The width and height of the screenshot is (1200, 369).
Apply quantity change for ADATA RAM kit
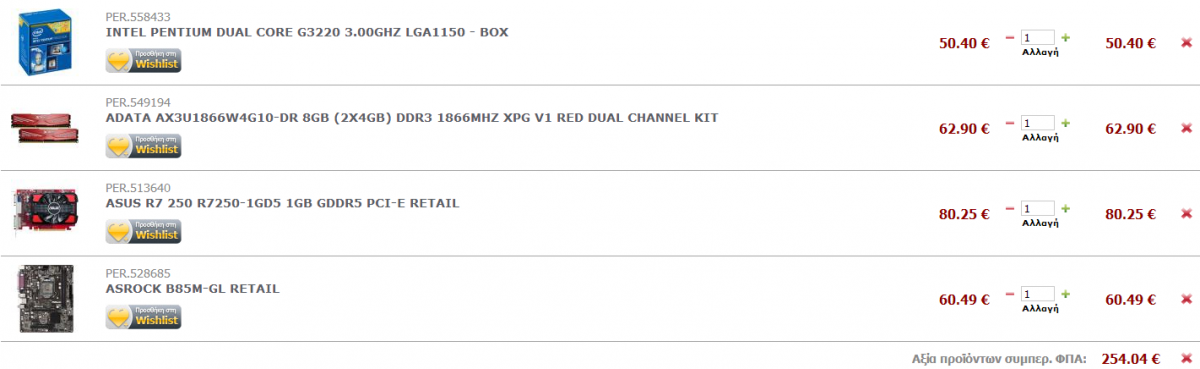pyautogui.click(x=1039, y=138)
